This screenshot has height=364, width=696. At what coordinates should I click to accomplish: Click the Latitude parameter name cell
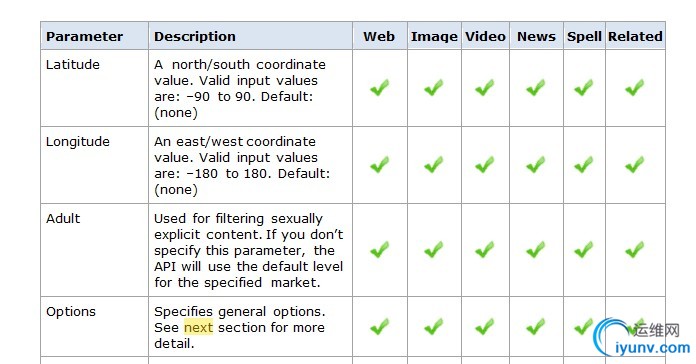[x=95, y=88]
